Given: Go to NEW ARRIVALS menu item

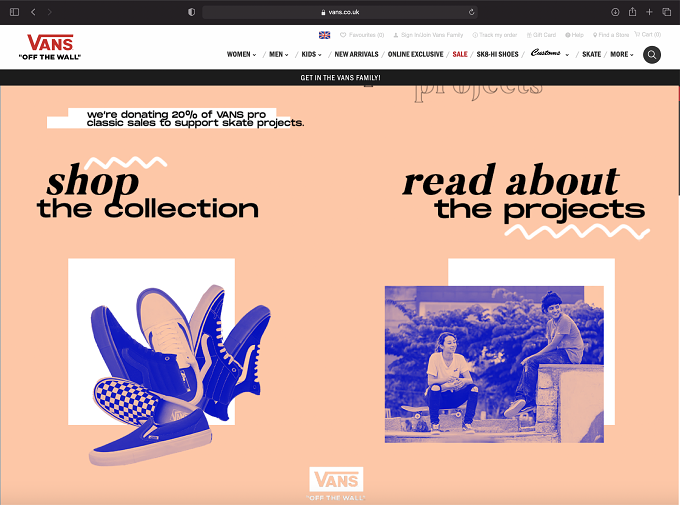Looking at the screenshot, I should (x=356, y=54).
